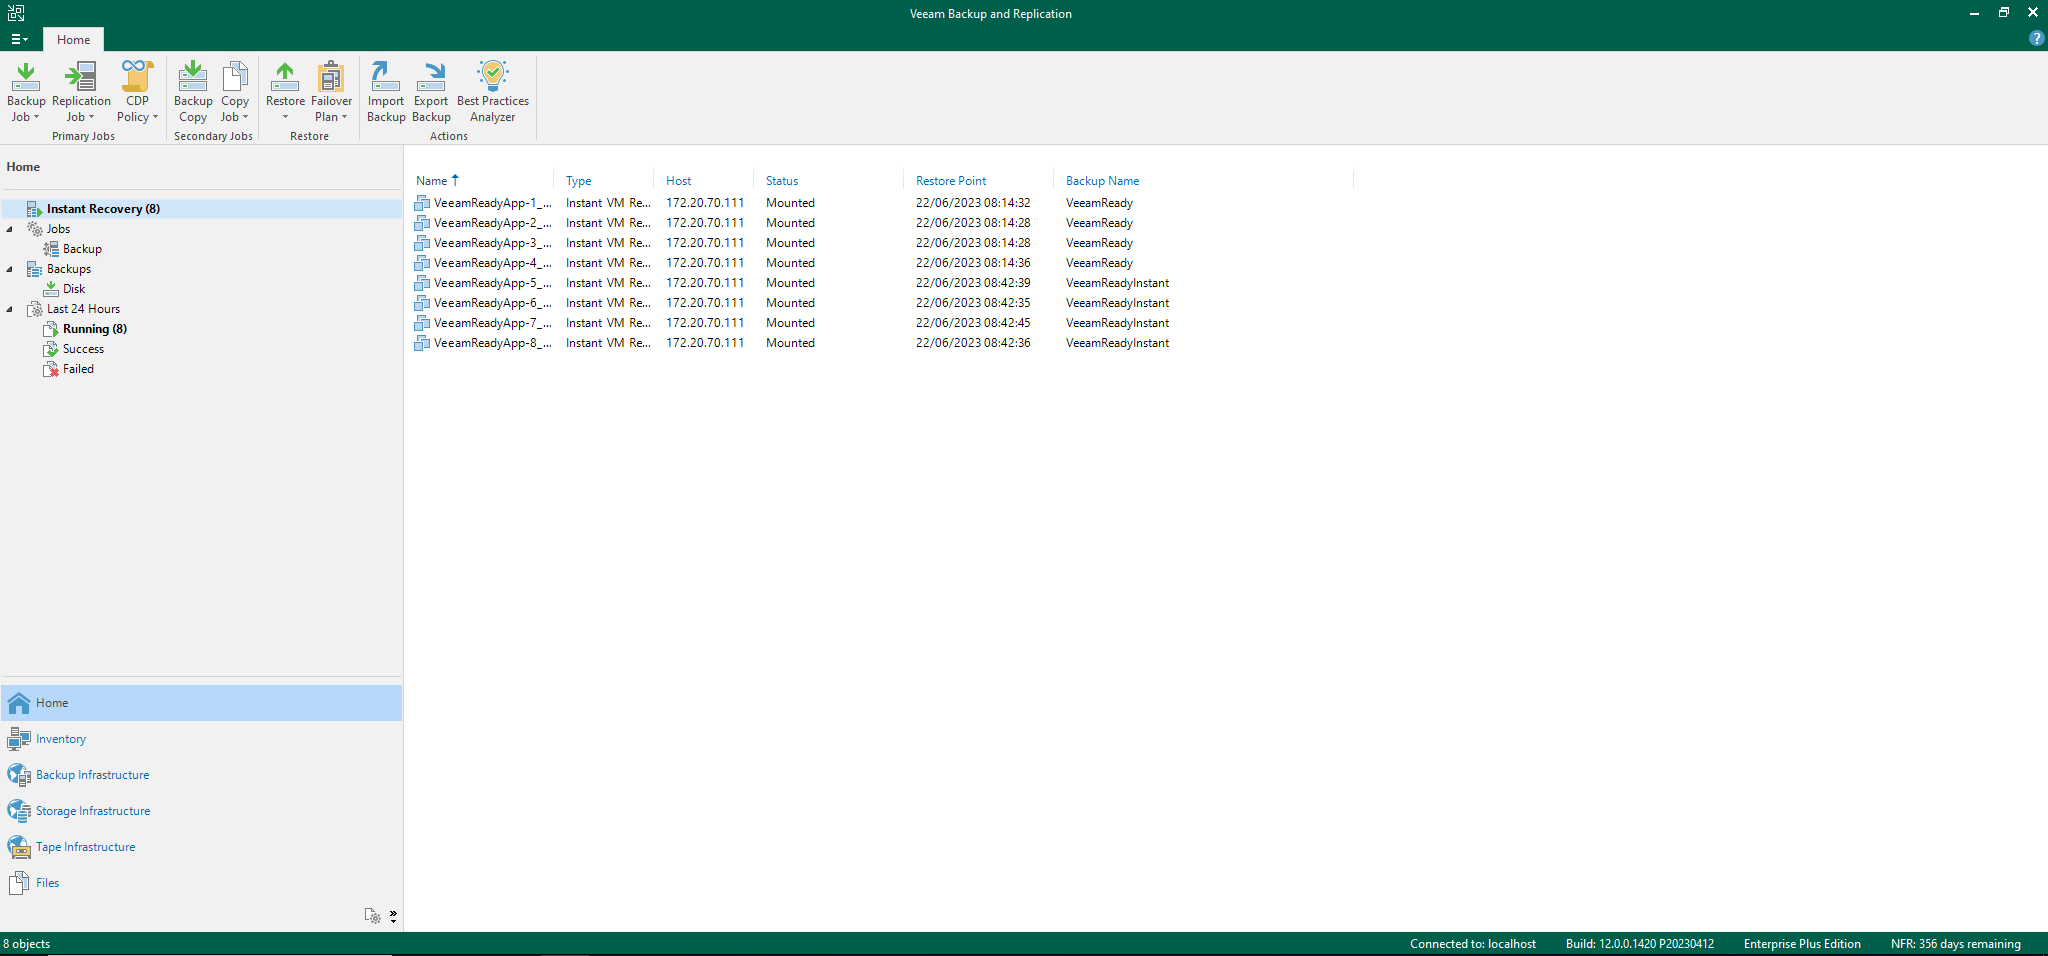Switch to the Home navigation view
Screen dimensions: 2048x956
tap(201, 703)
